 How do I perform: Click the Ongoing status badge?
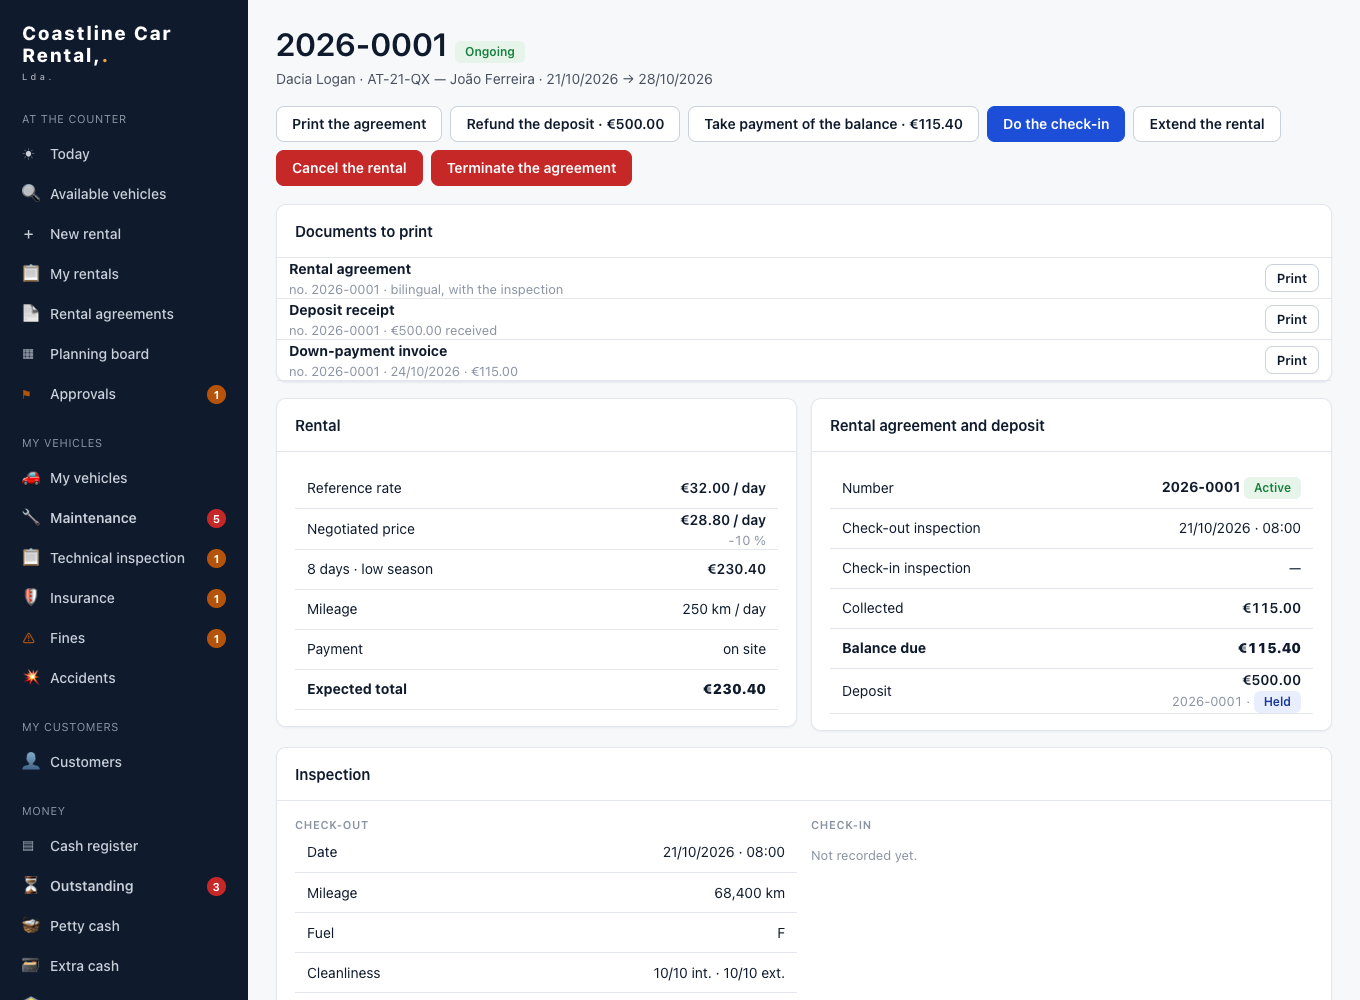pyautogui.click(x=490, y=52)
